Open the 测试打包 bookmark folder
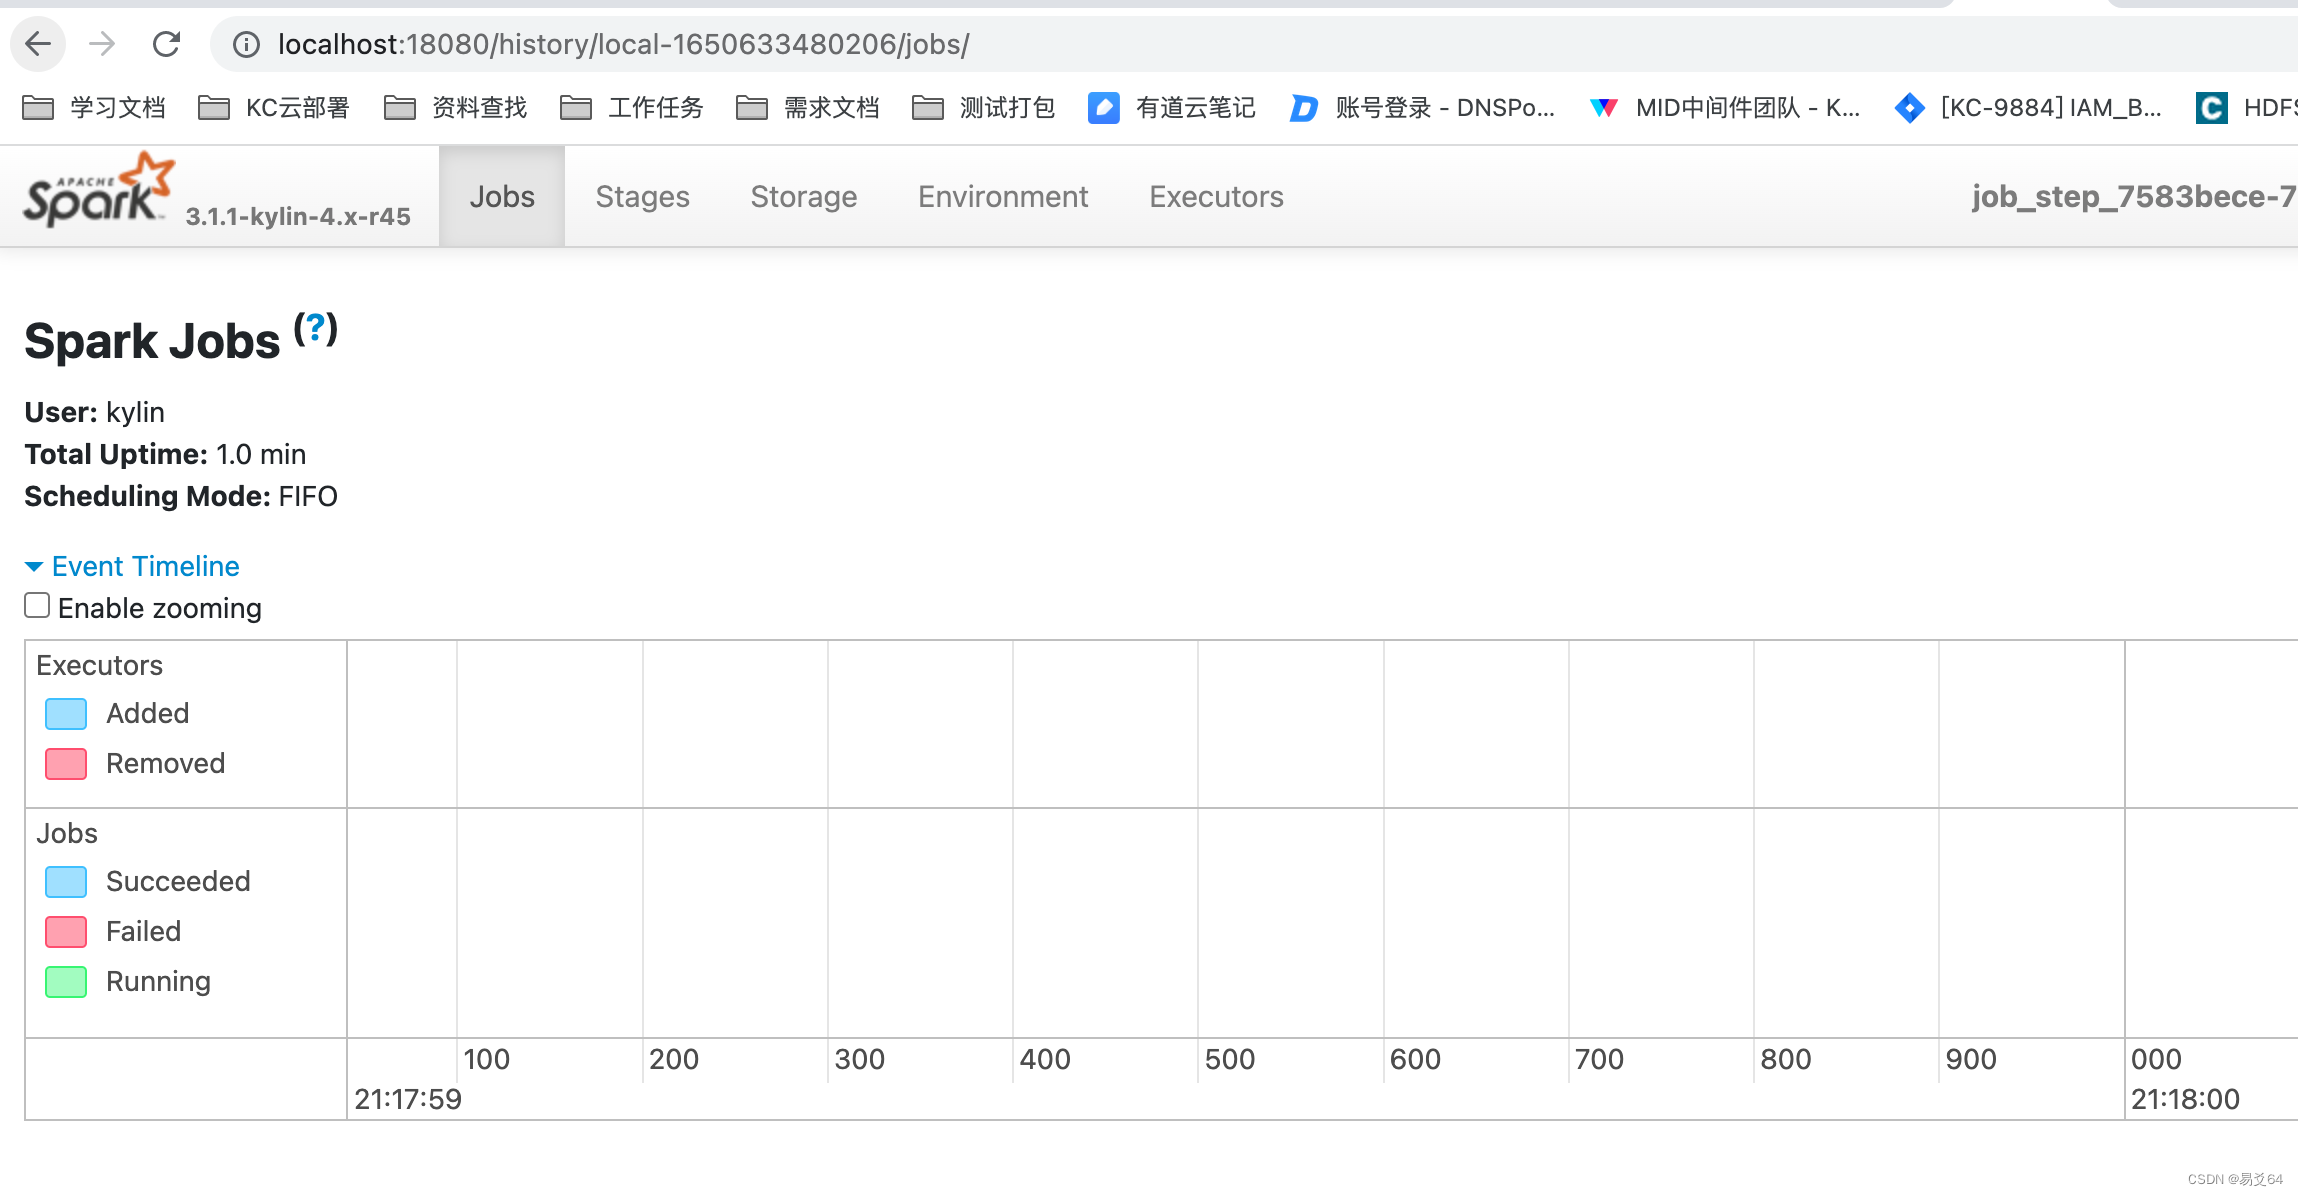 pos(983,107)
